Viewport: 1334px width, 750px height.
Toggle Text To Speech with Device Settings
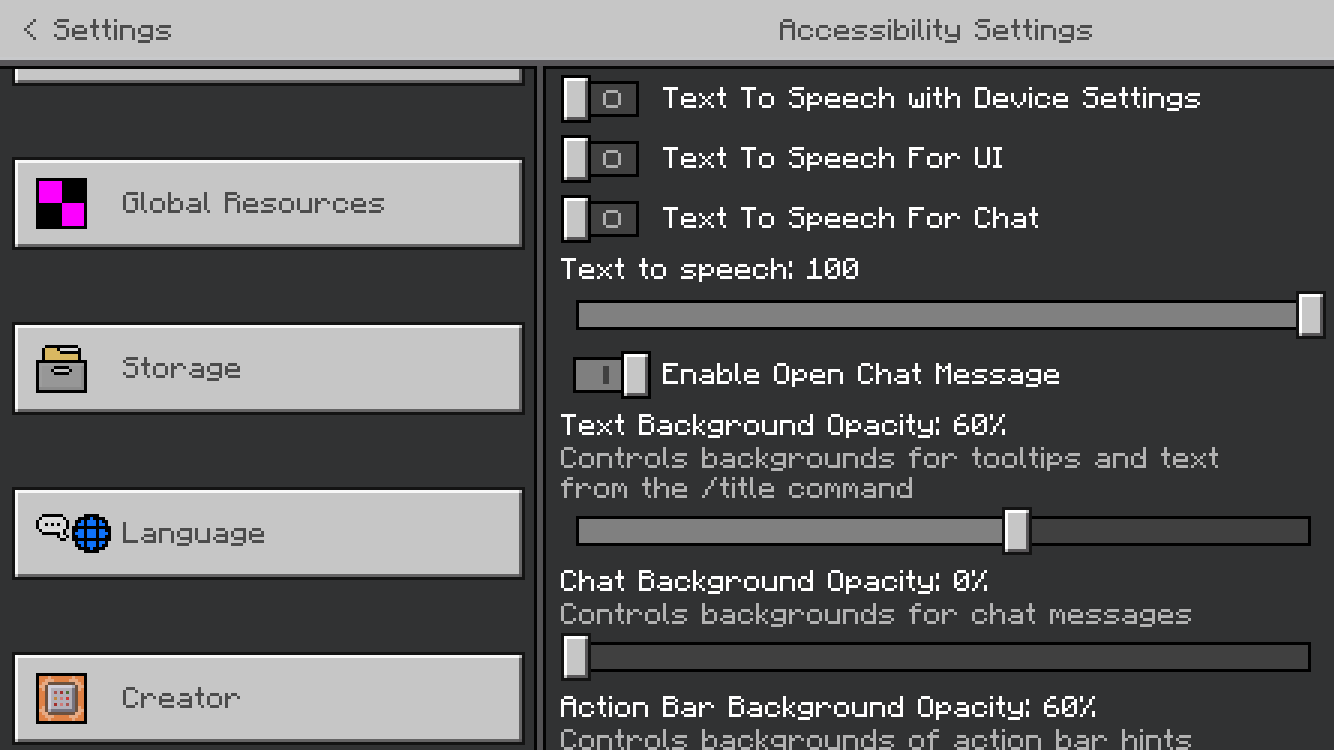pyautogui.click(x=599, y=99)
